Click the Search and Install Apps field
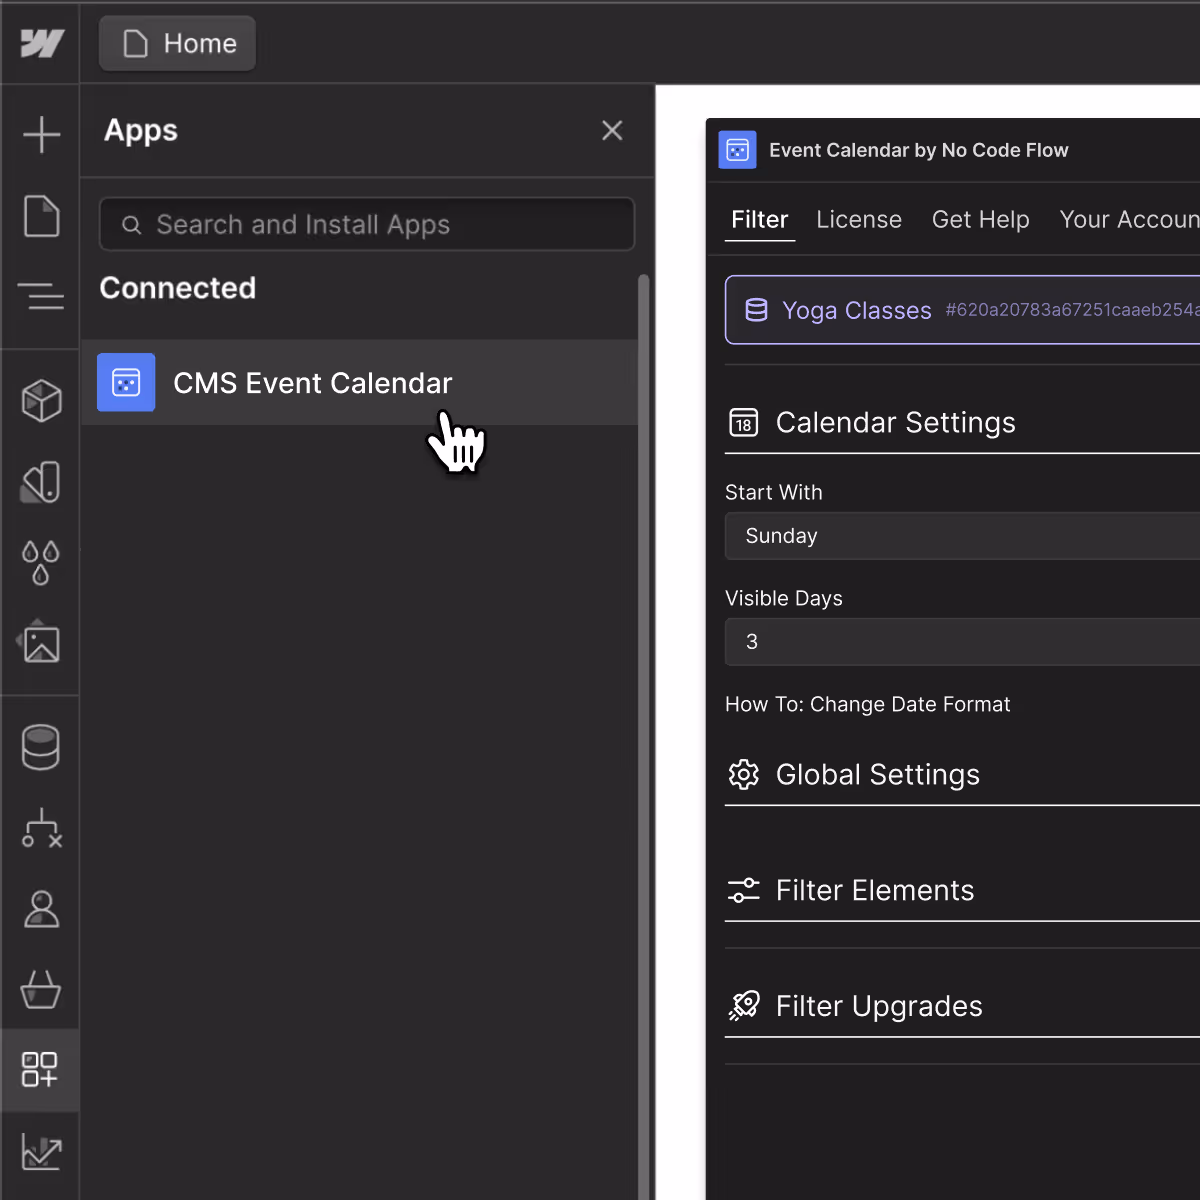 click(367, 224)
